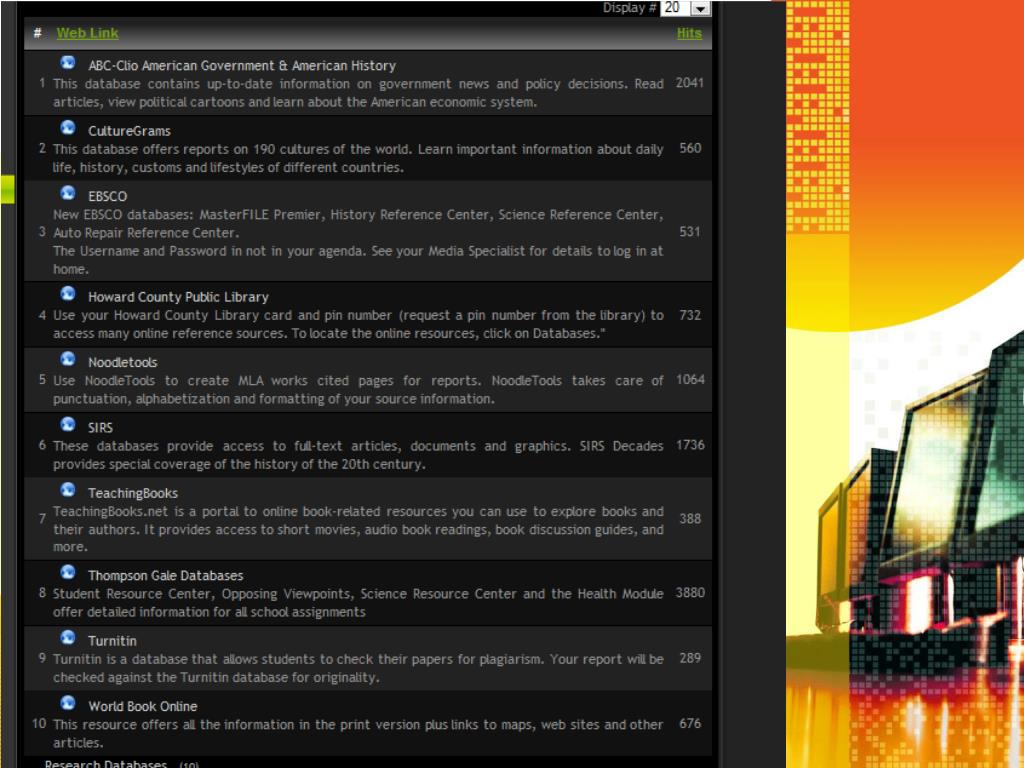Click the globe icon beside Noodletools
The image size is (1024, 768).
(x=68, y=359)
